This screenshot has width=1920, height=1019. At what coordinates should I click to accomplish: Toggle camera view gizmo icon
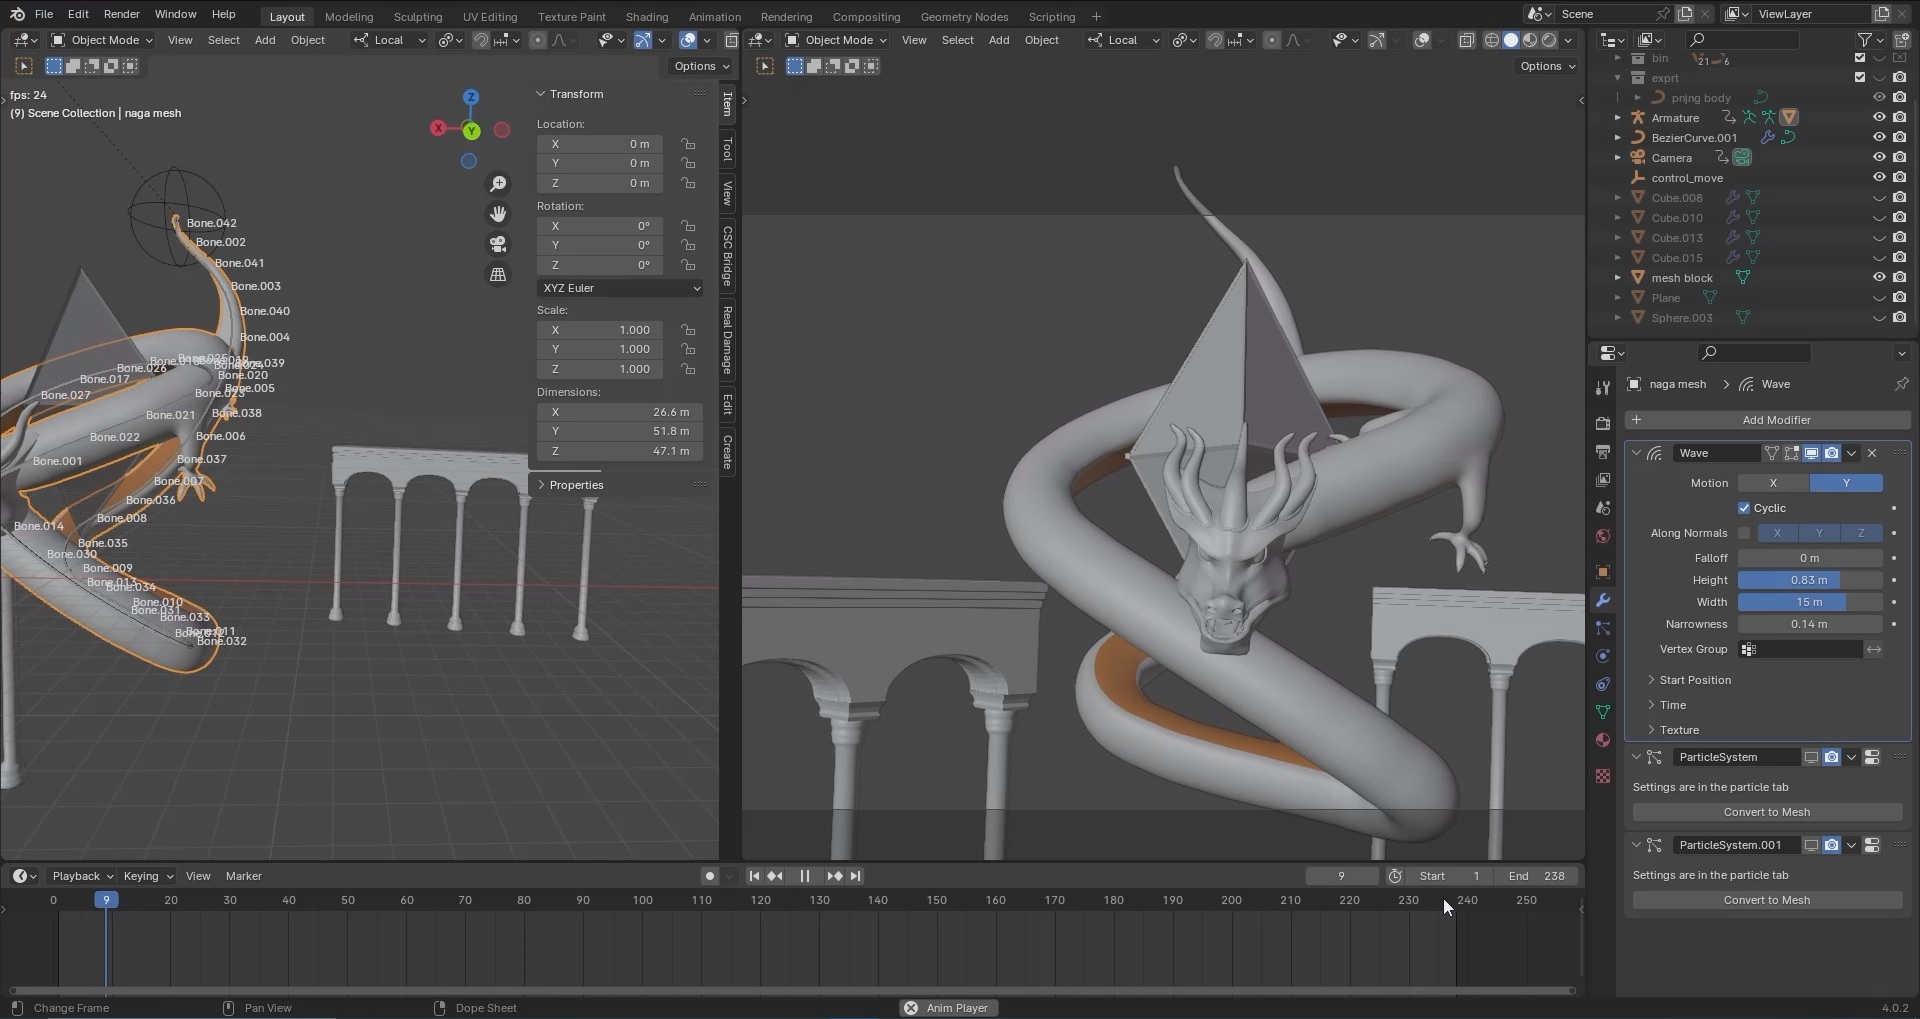[x=498, y=244]
